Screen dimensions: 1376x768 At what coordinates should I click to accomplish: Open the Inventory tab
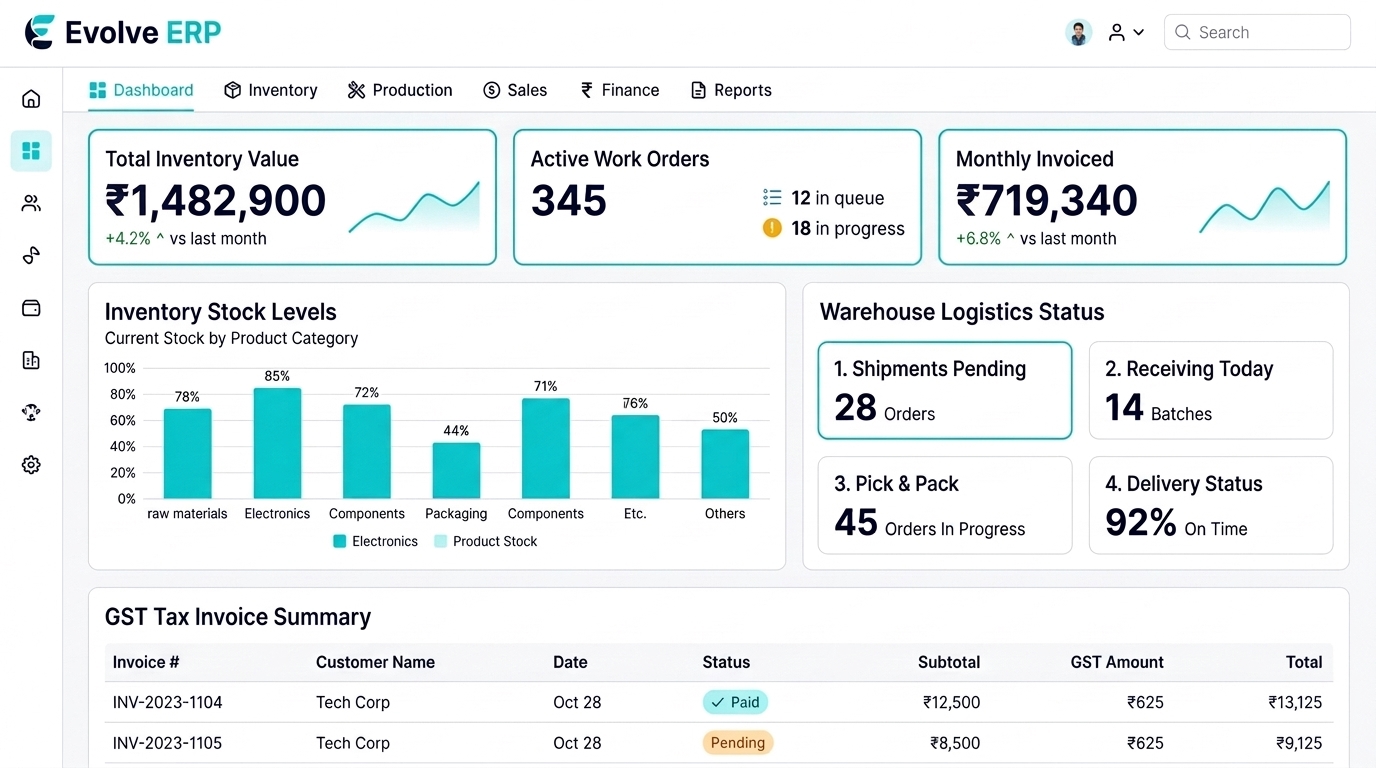click(271, 90)
